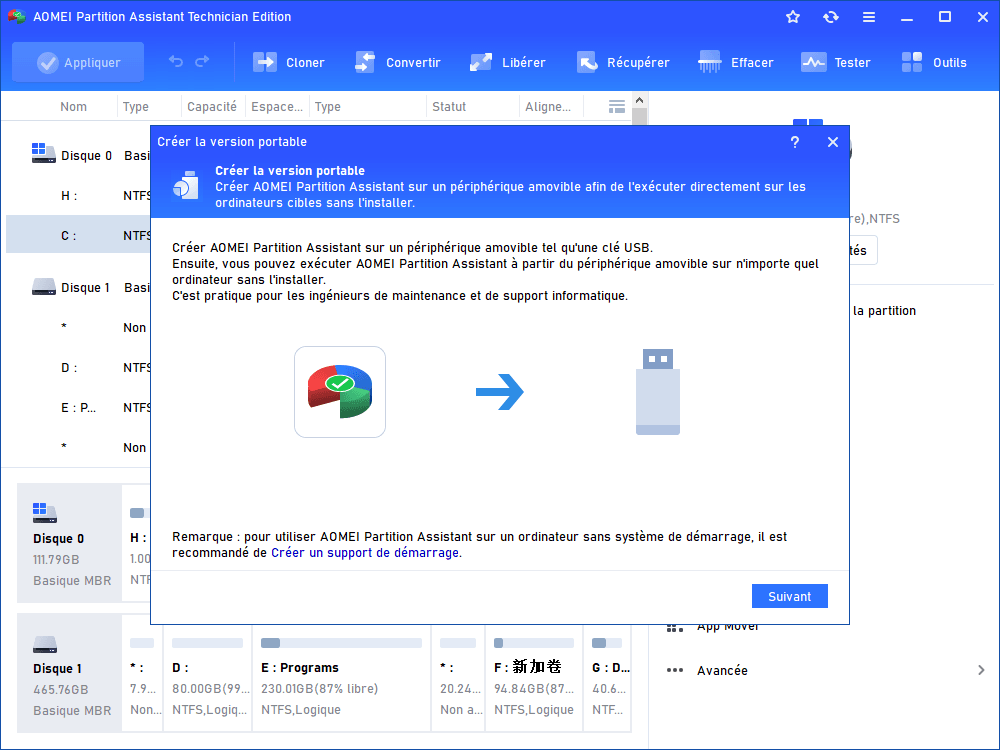Click the column settings list icon
Viewport: 1000px width, 750px height.
coord(617,107)
